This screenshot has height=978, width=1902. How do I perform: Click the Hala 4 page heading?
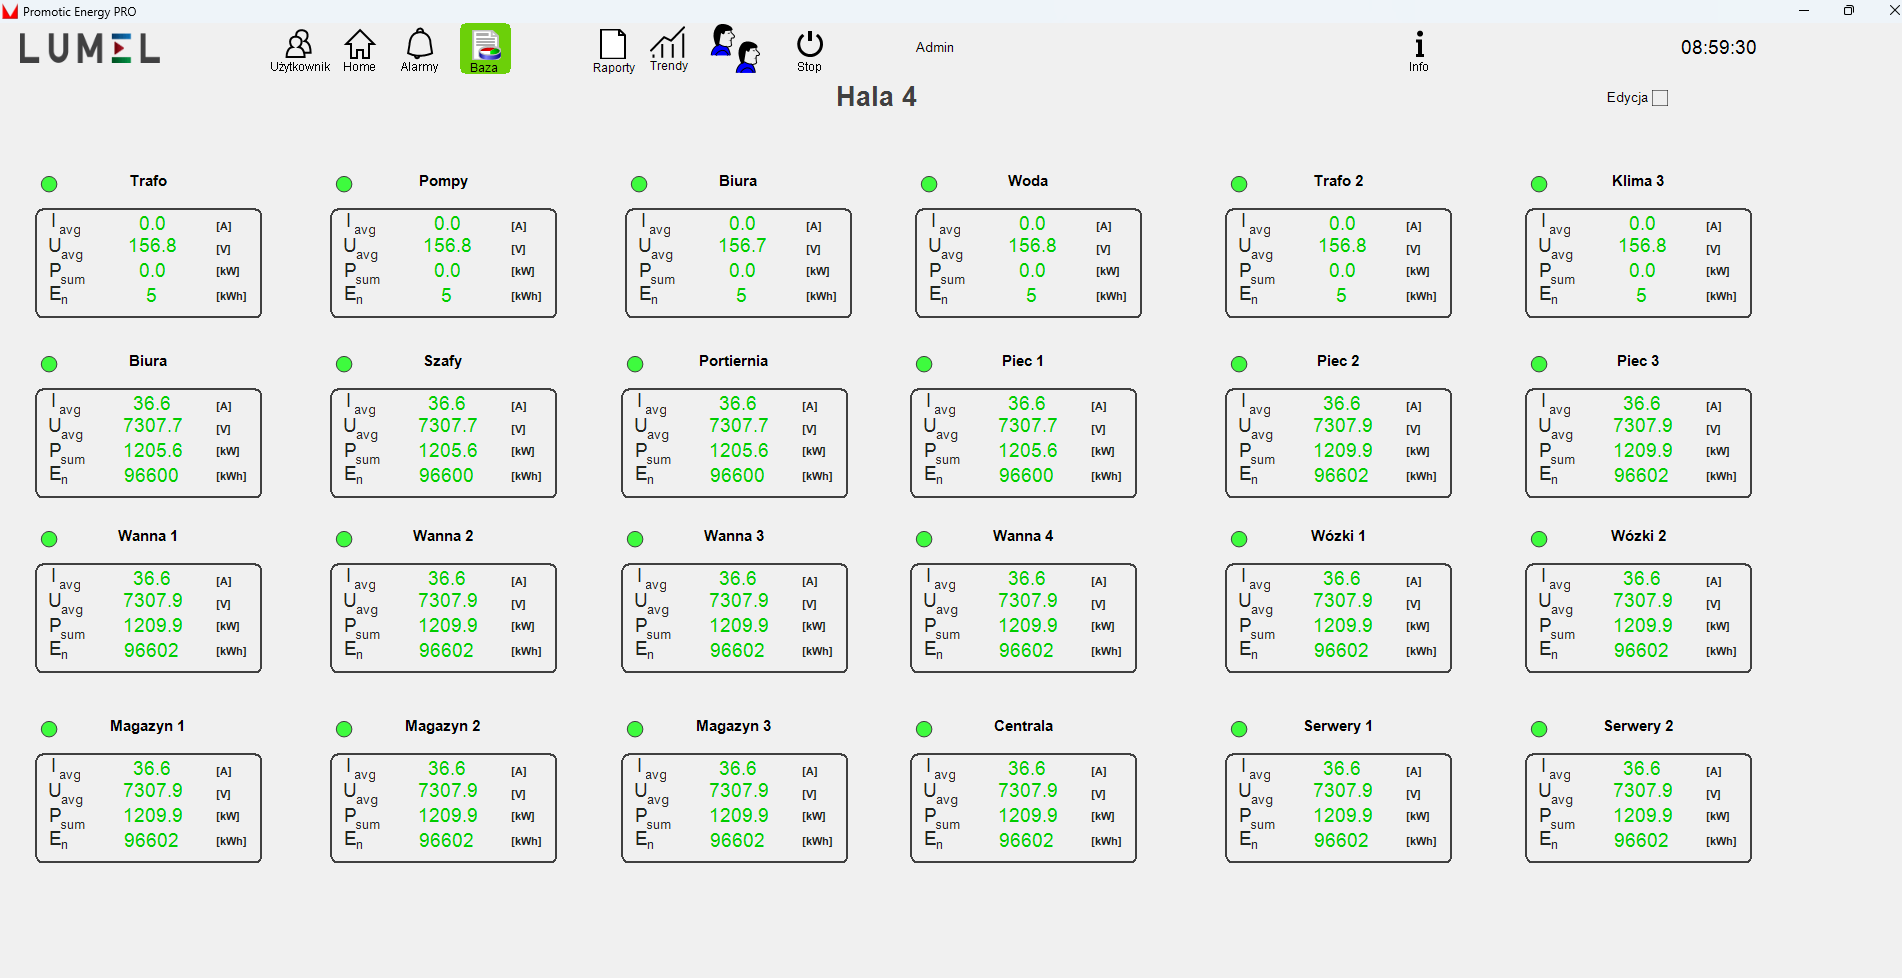(x=876, y=97)
